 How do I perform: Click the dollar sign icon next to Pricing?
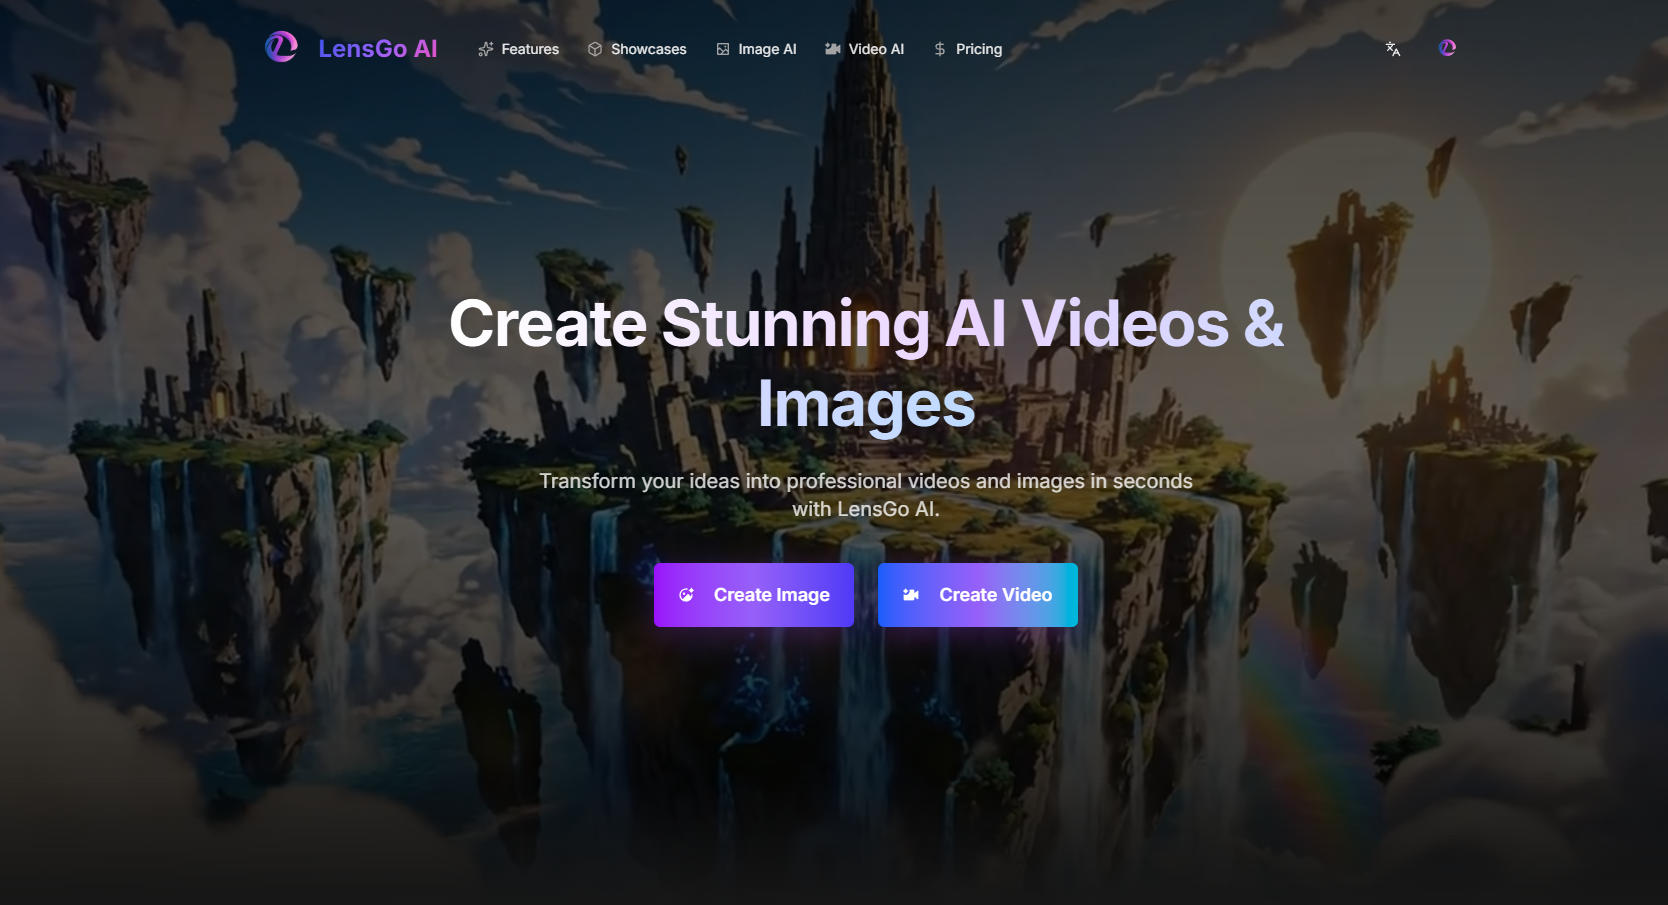pyautogui.click(x=938, y=48)
